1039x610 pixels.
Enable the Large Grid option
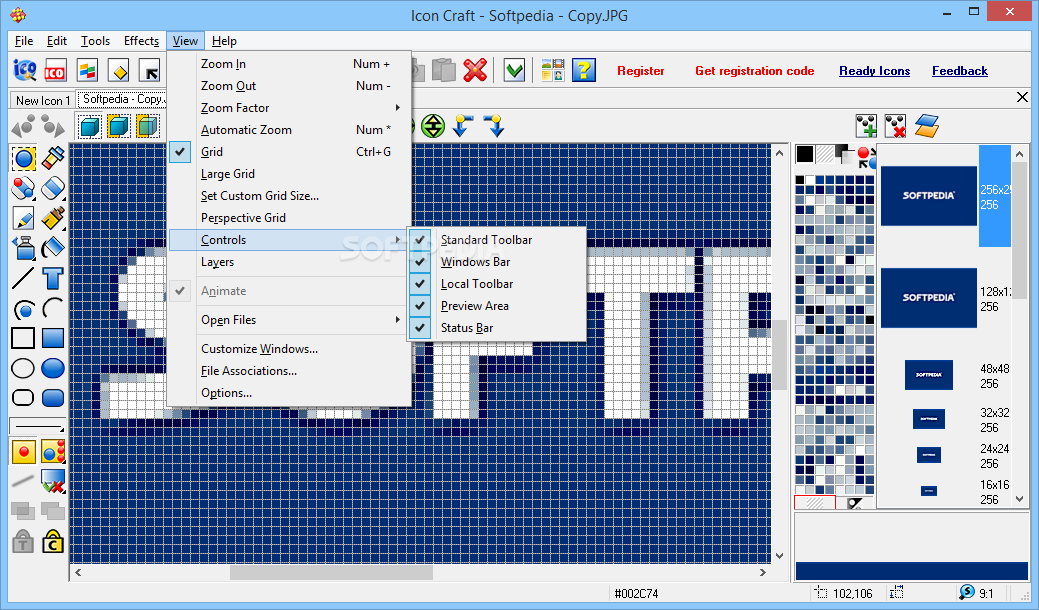click(x=290, y=174)
